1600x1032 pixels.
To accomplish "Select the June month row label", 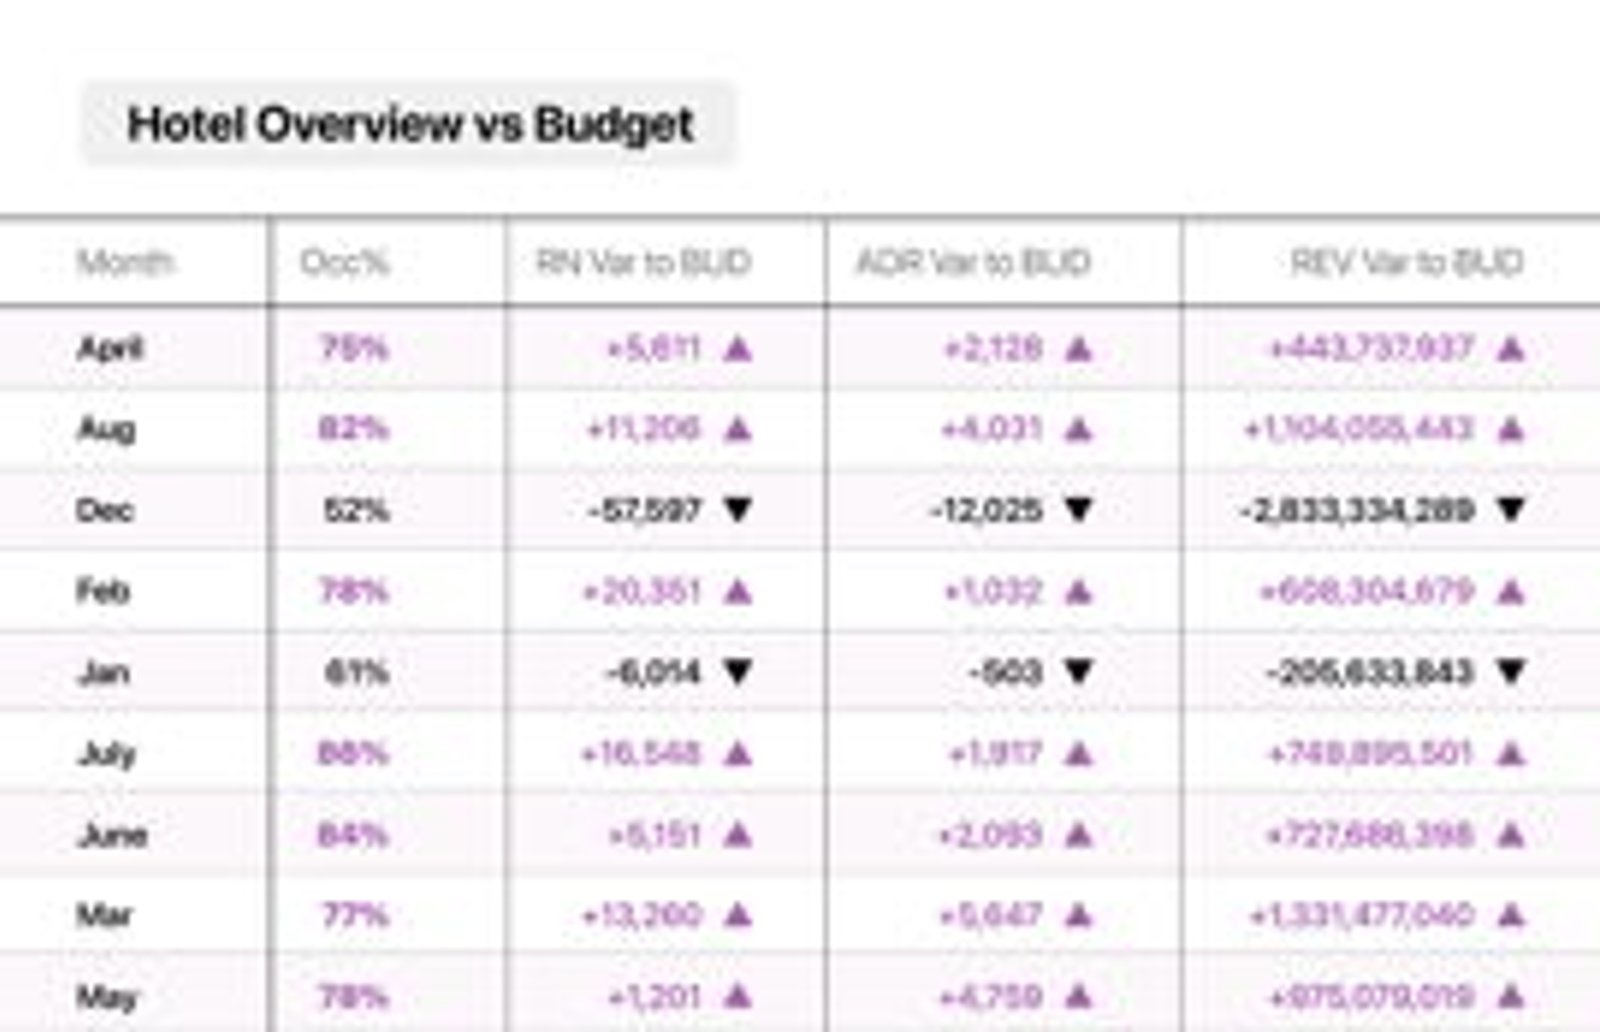I will [x=112, y=834].
